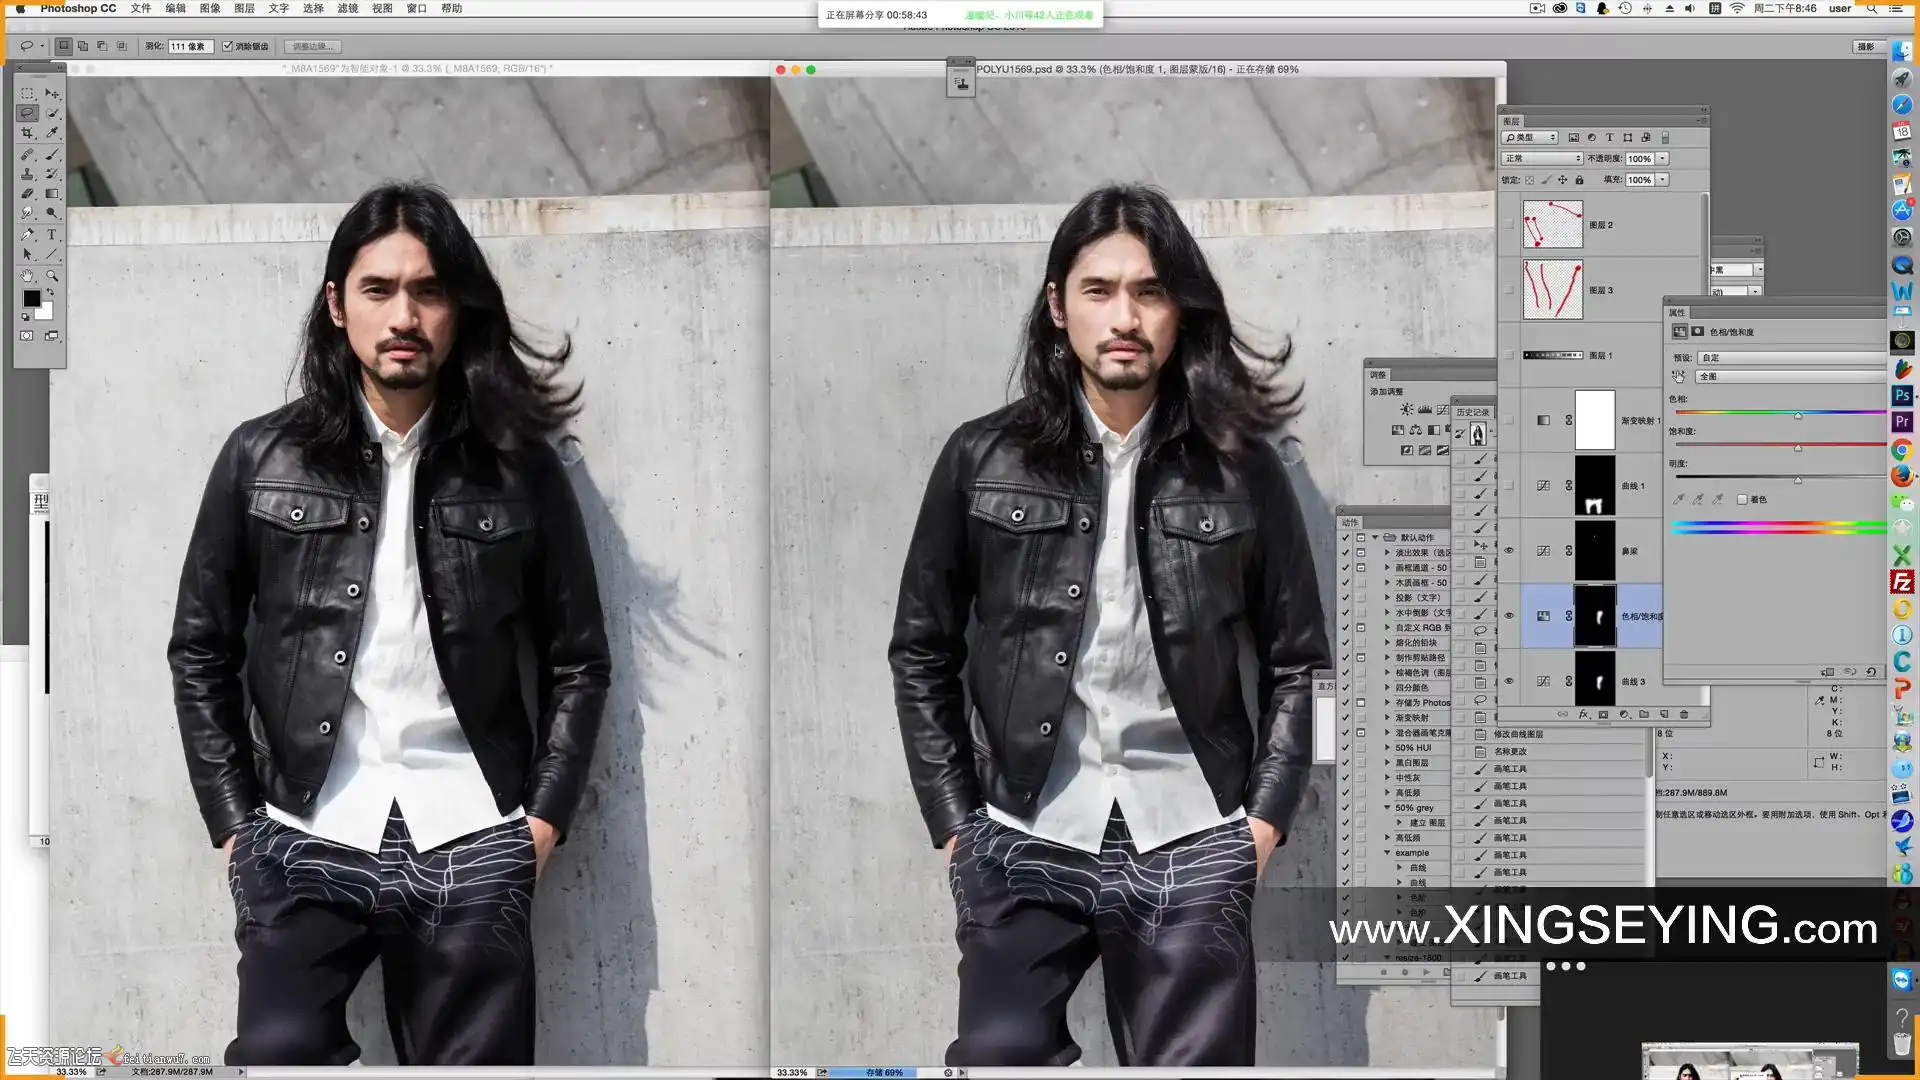
Task: Open the 正常 blend mode dropdown
Action: point(1543,159)
